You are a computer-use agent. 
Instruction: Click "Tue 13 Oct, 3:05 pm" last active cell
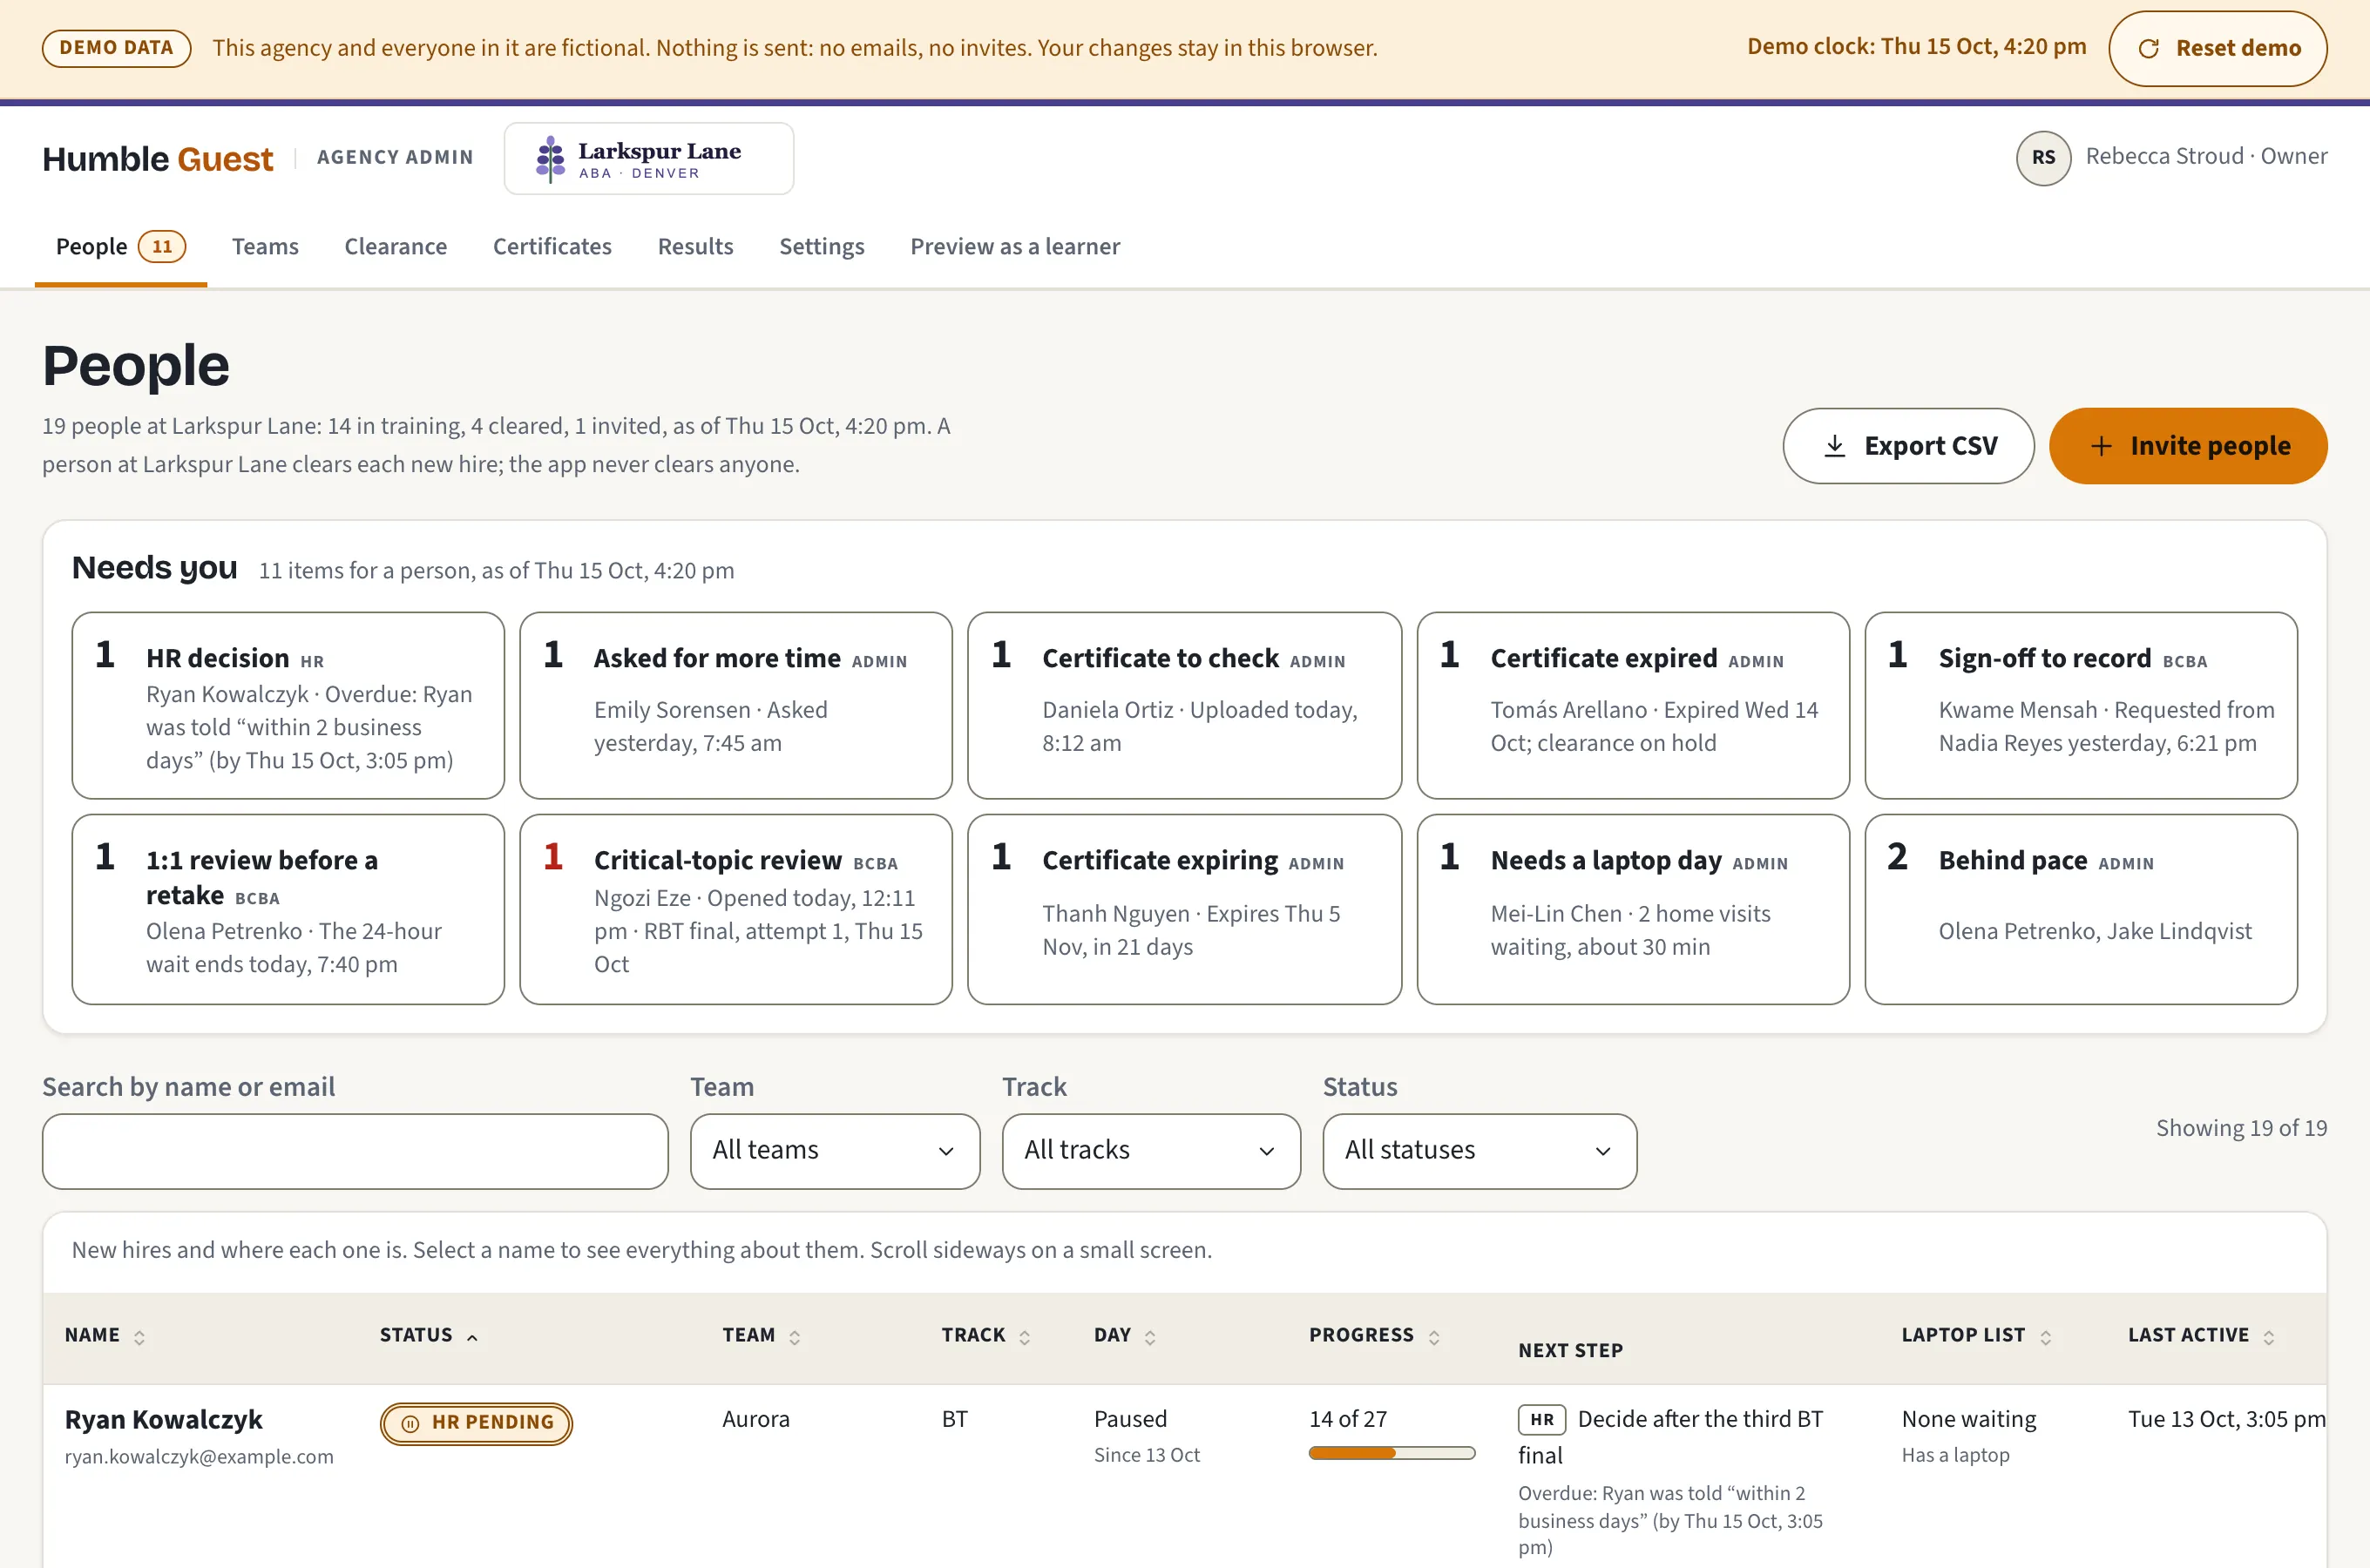coord(2226,1419)
